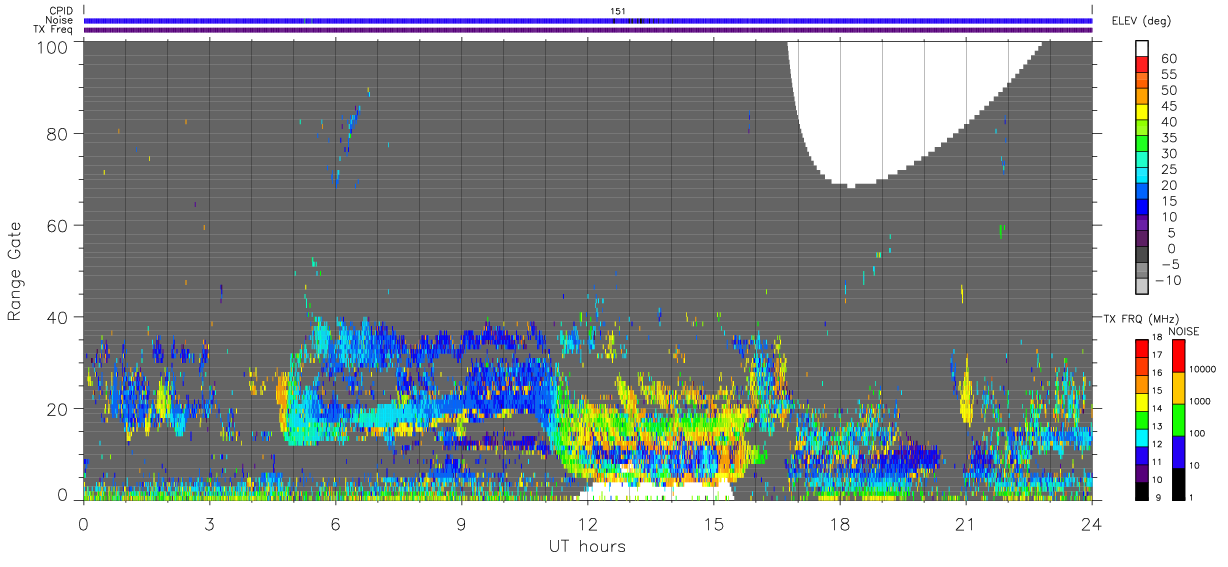The image size is (1228, 567).
Task: Pick the green segment of TX FRQ bar
Action: (1142, 419)
